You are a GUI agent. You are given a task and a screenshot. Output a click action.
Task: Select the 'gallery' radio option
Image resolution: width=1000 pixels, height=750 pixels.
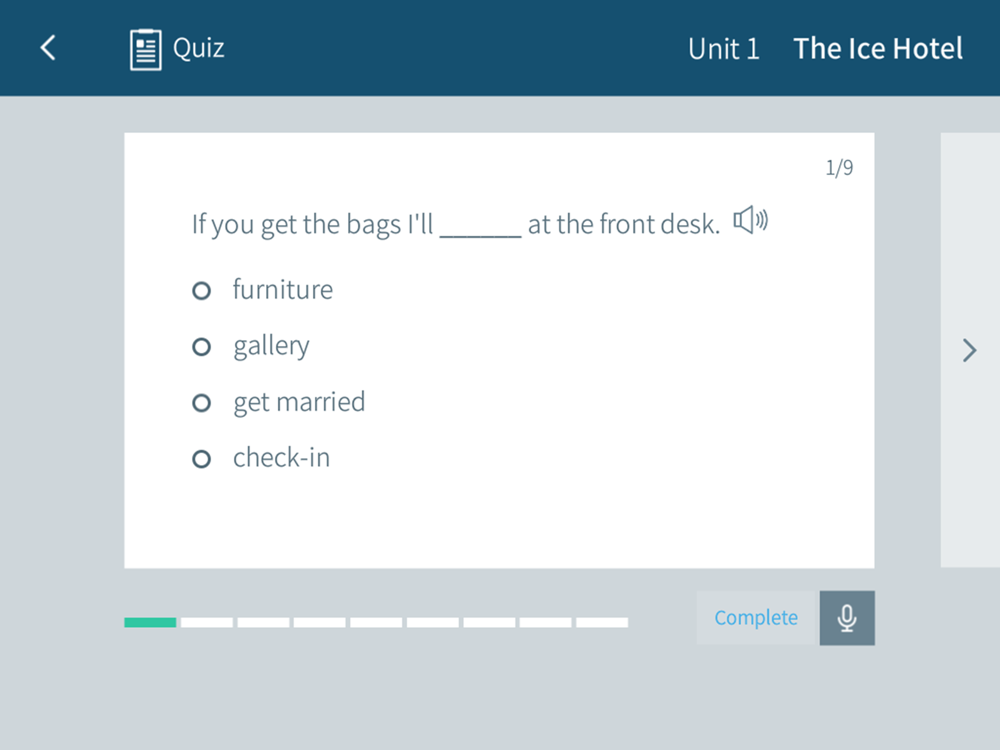(202, 347)
